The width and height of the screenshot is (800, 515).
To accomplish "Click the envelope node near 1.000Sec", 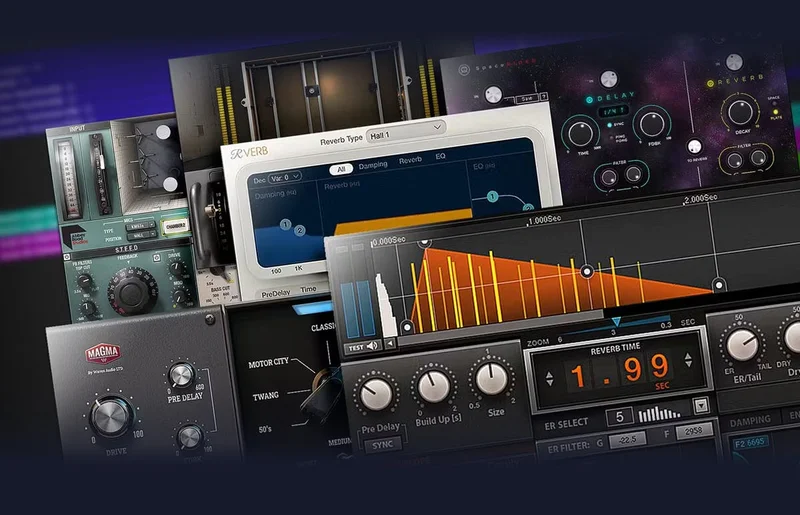I will tap(587, 272).
